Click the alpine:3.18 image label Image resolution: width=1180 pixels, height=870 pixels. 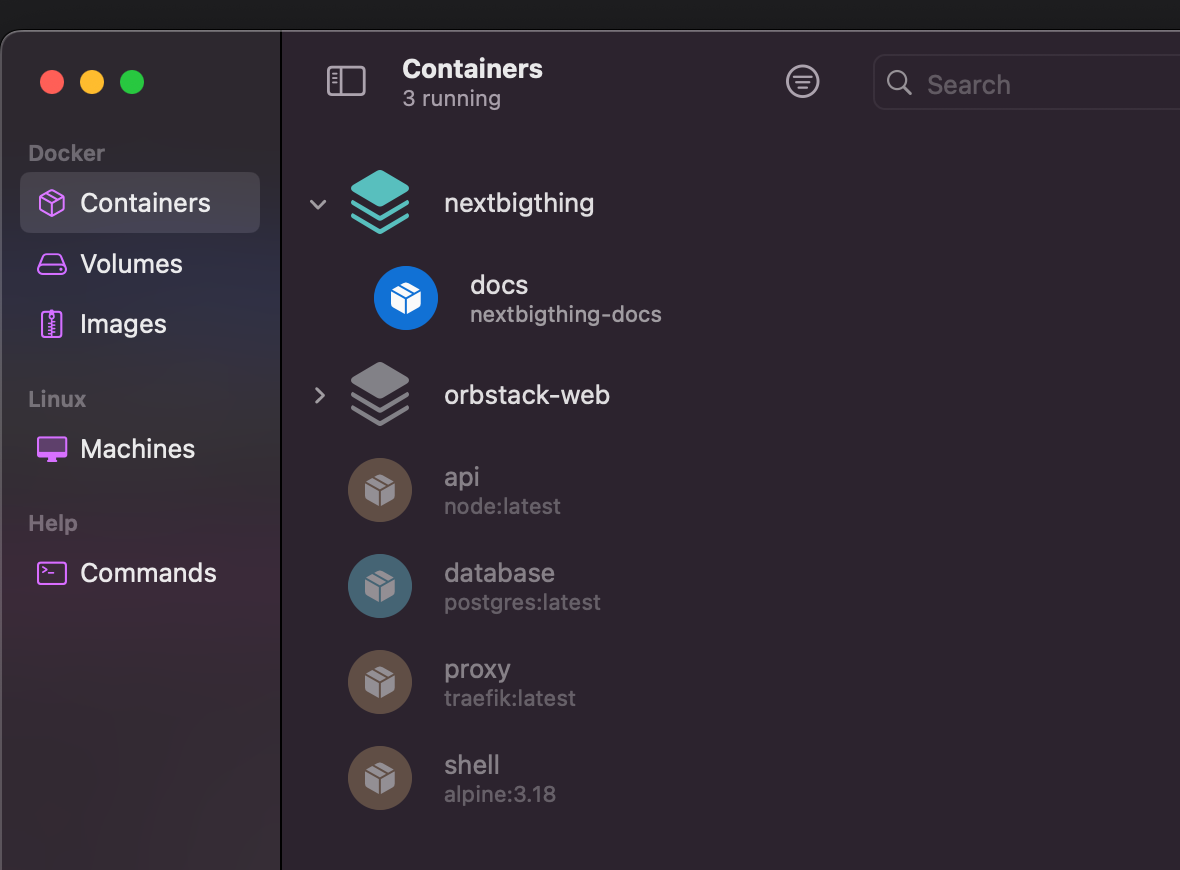500,795
